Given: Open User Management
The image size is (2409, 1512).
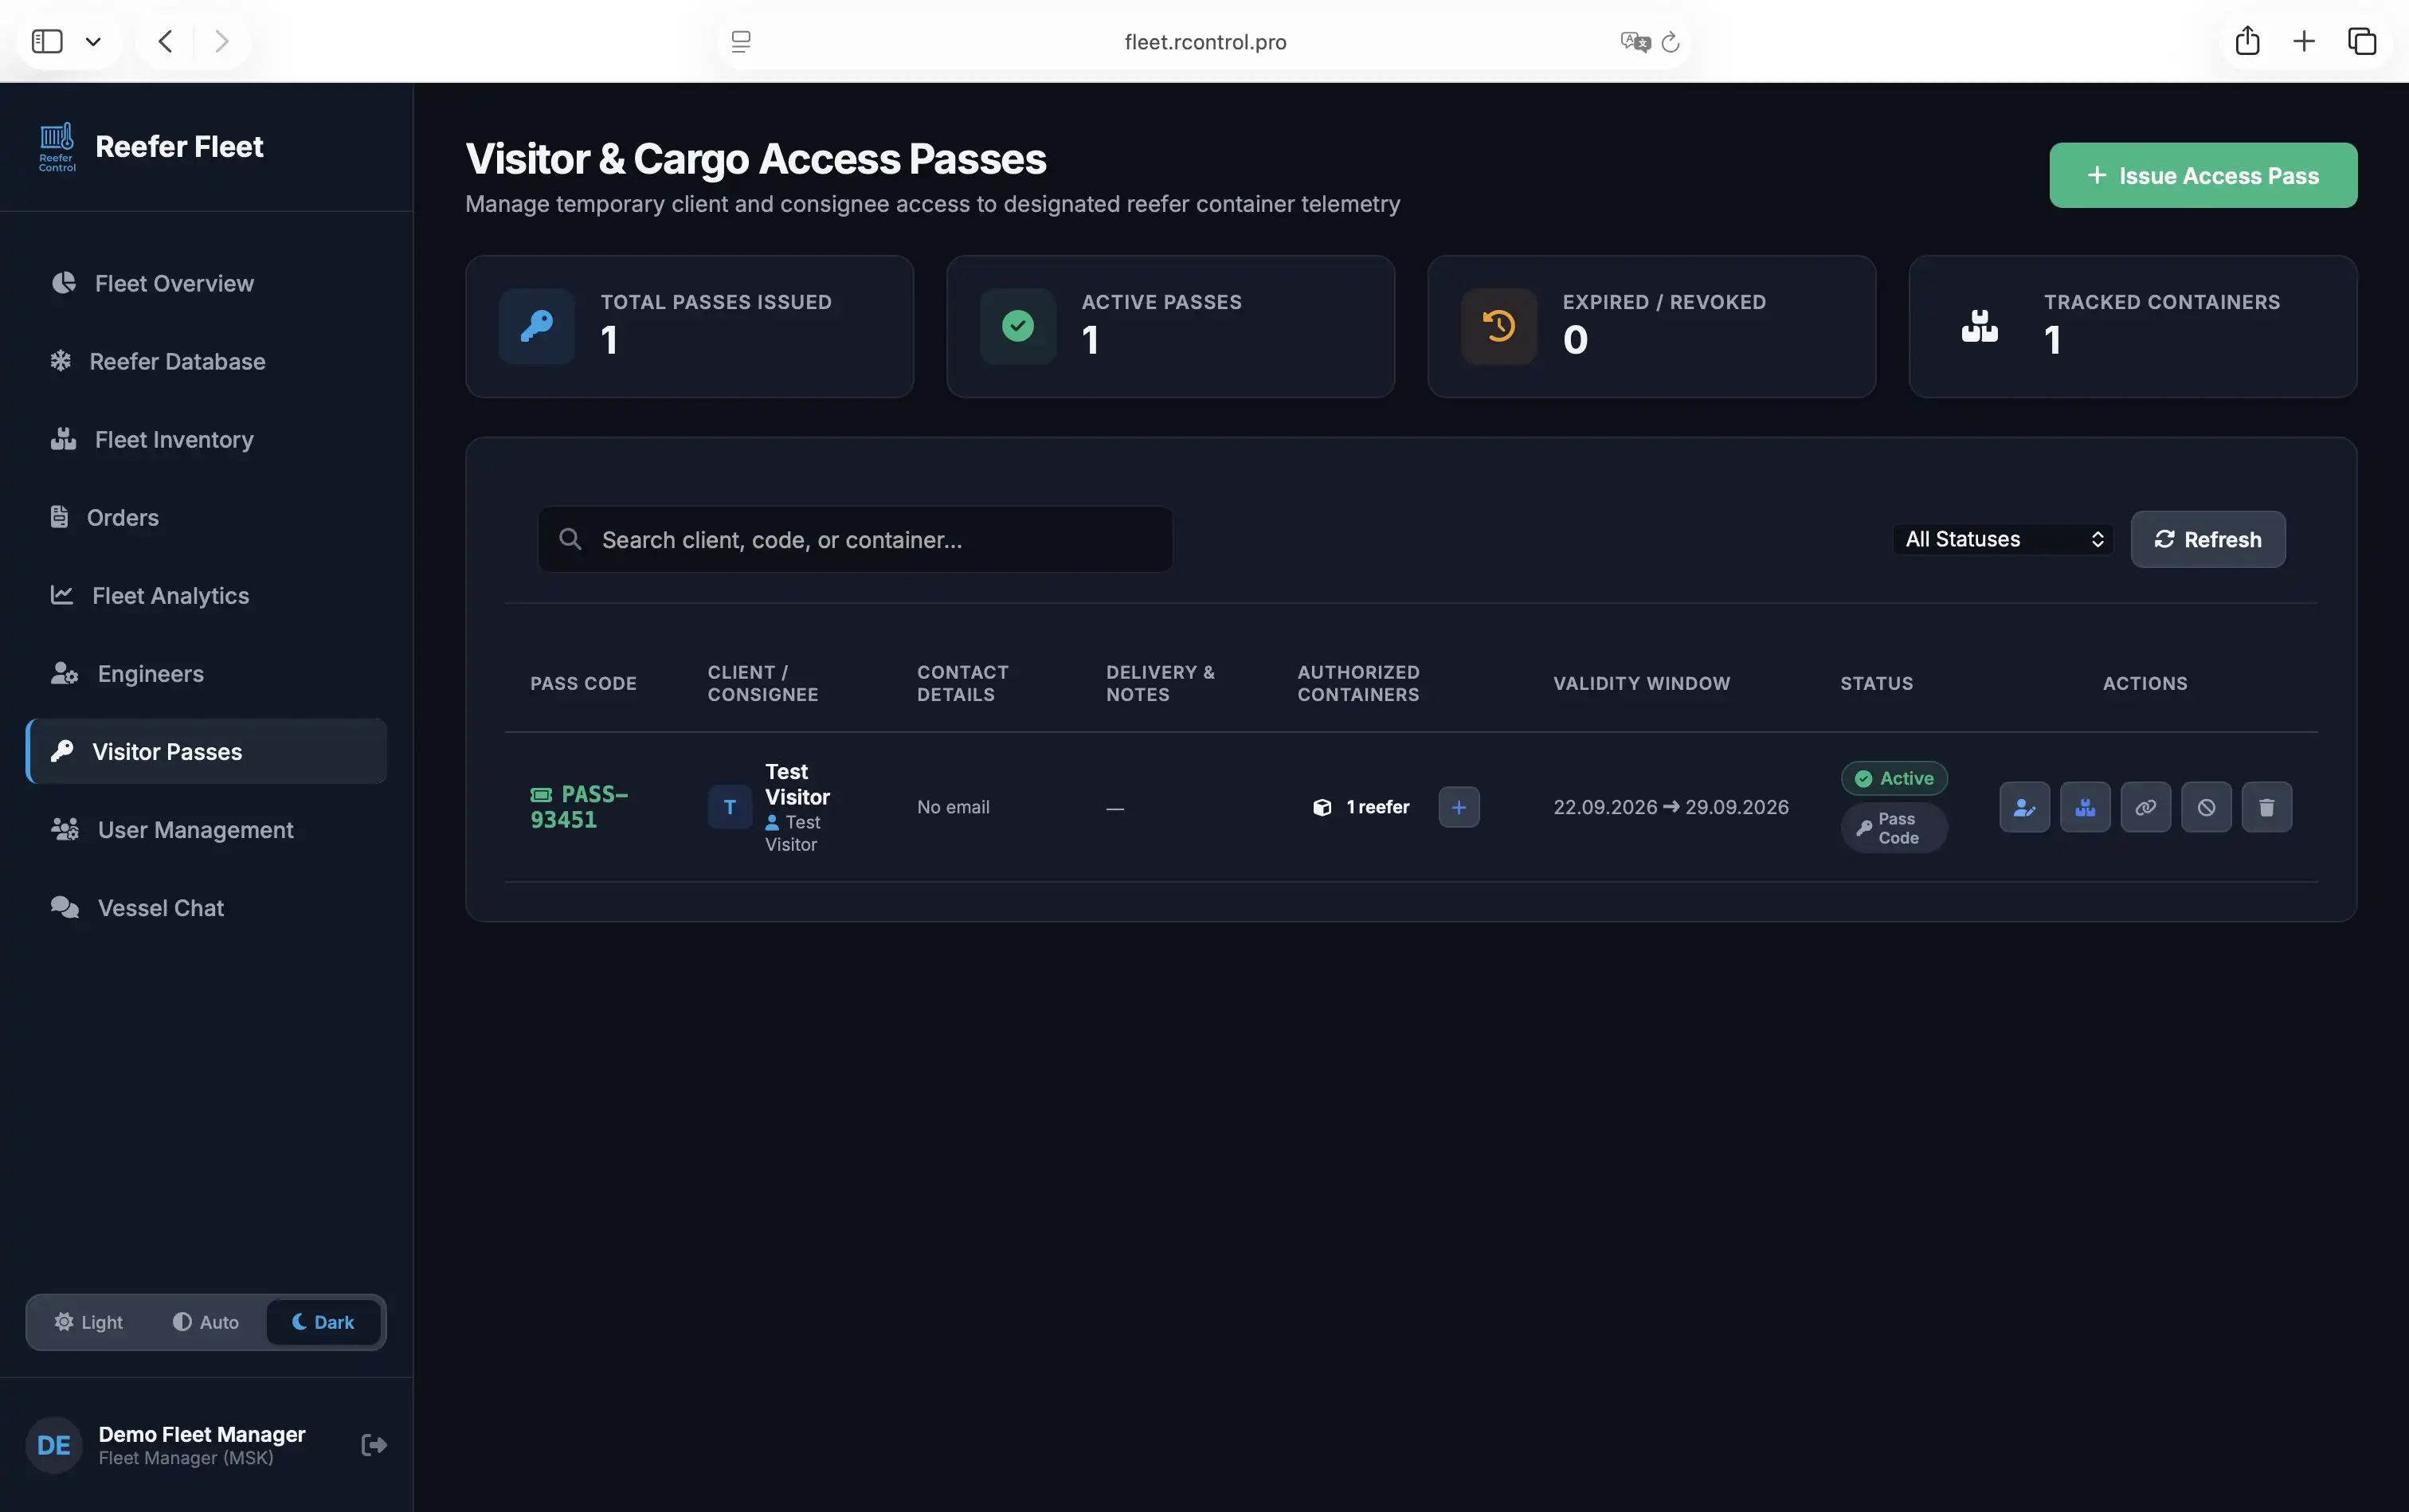Looking at the screenshot, I should click(x=206, y=829).
